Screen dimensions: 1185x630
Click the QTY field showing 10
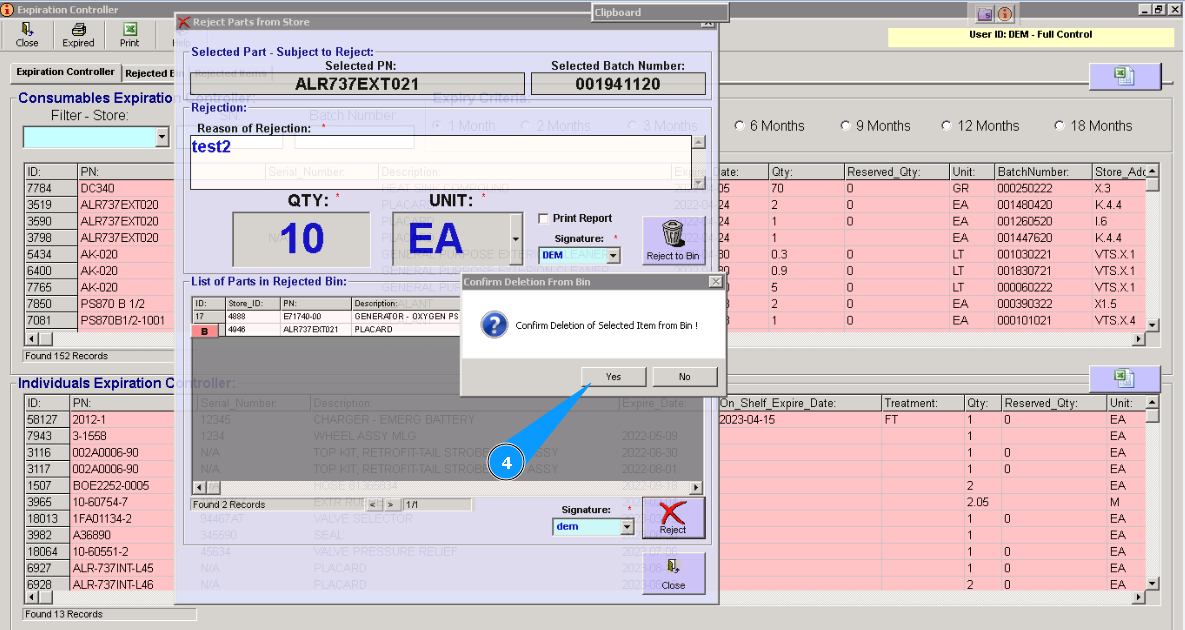pos(302,239)
